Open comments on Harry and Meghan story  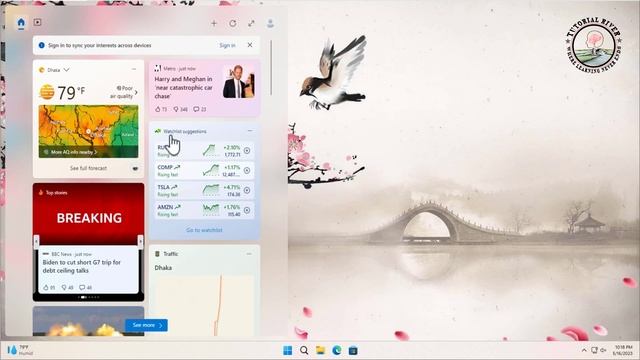point(200,109)
